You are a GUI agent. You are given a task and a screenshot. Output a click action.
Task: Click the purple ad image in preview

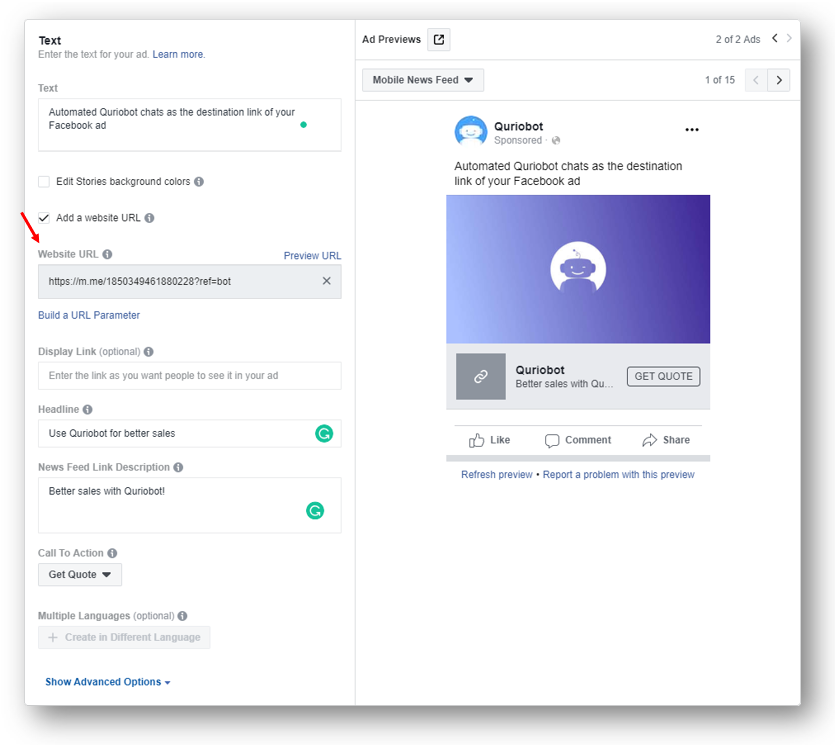click(578, 269)
